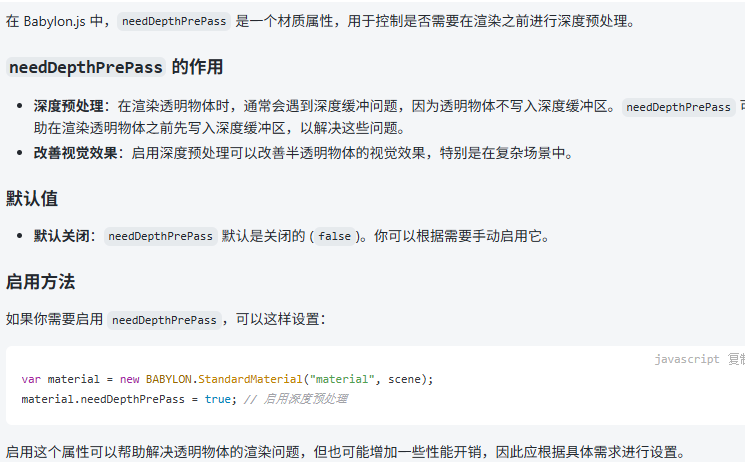Image resolution: width=745 pixels, height=462 pixels.
Task: Click the "material" string literal in the code
Action: tap(342, 379)
